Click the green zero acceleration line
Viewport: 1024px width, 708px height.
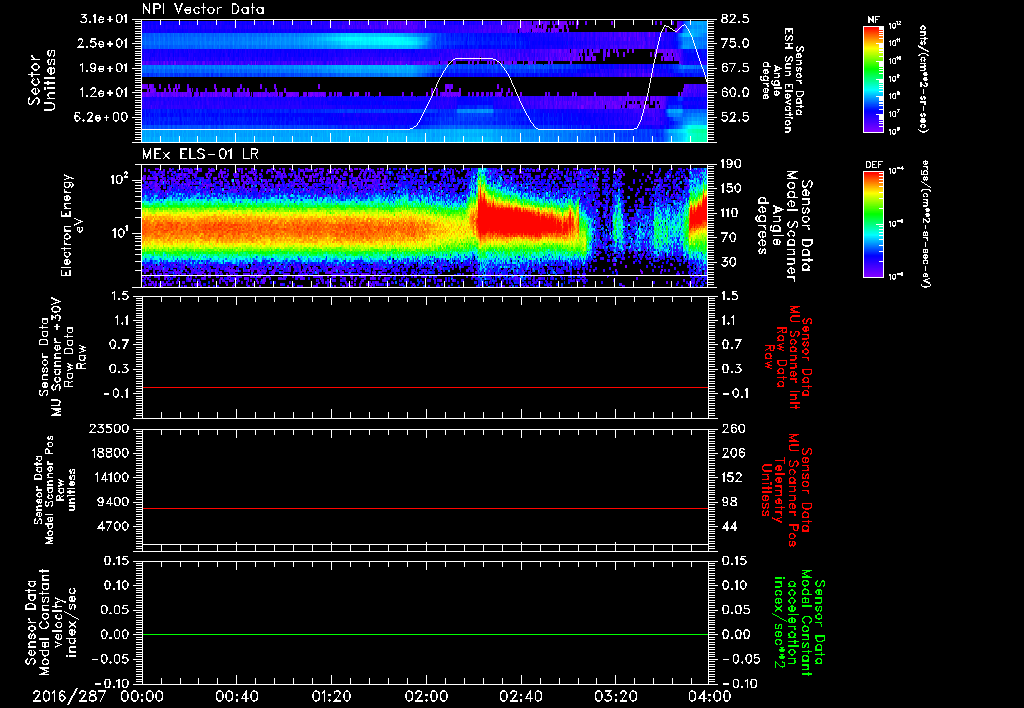click(x=424, y=635)
